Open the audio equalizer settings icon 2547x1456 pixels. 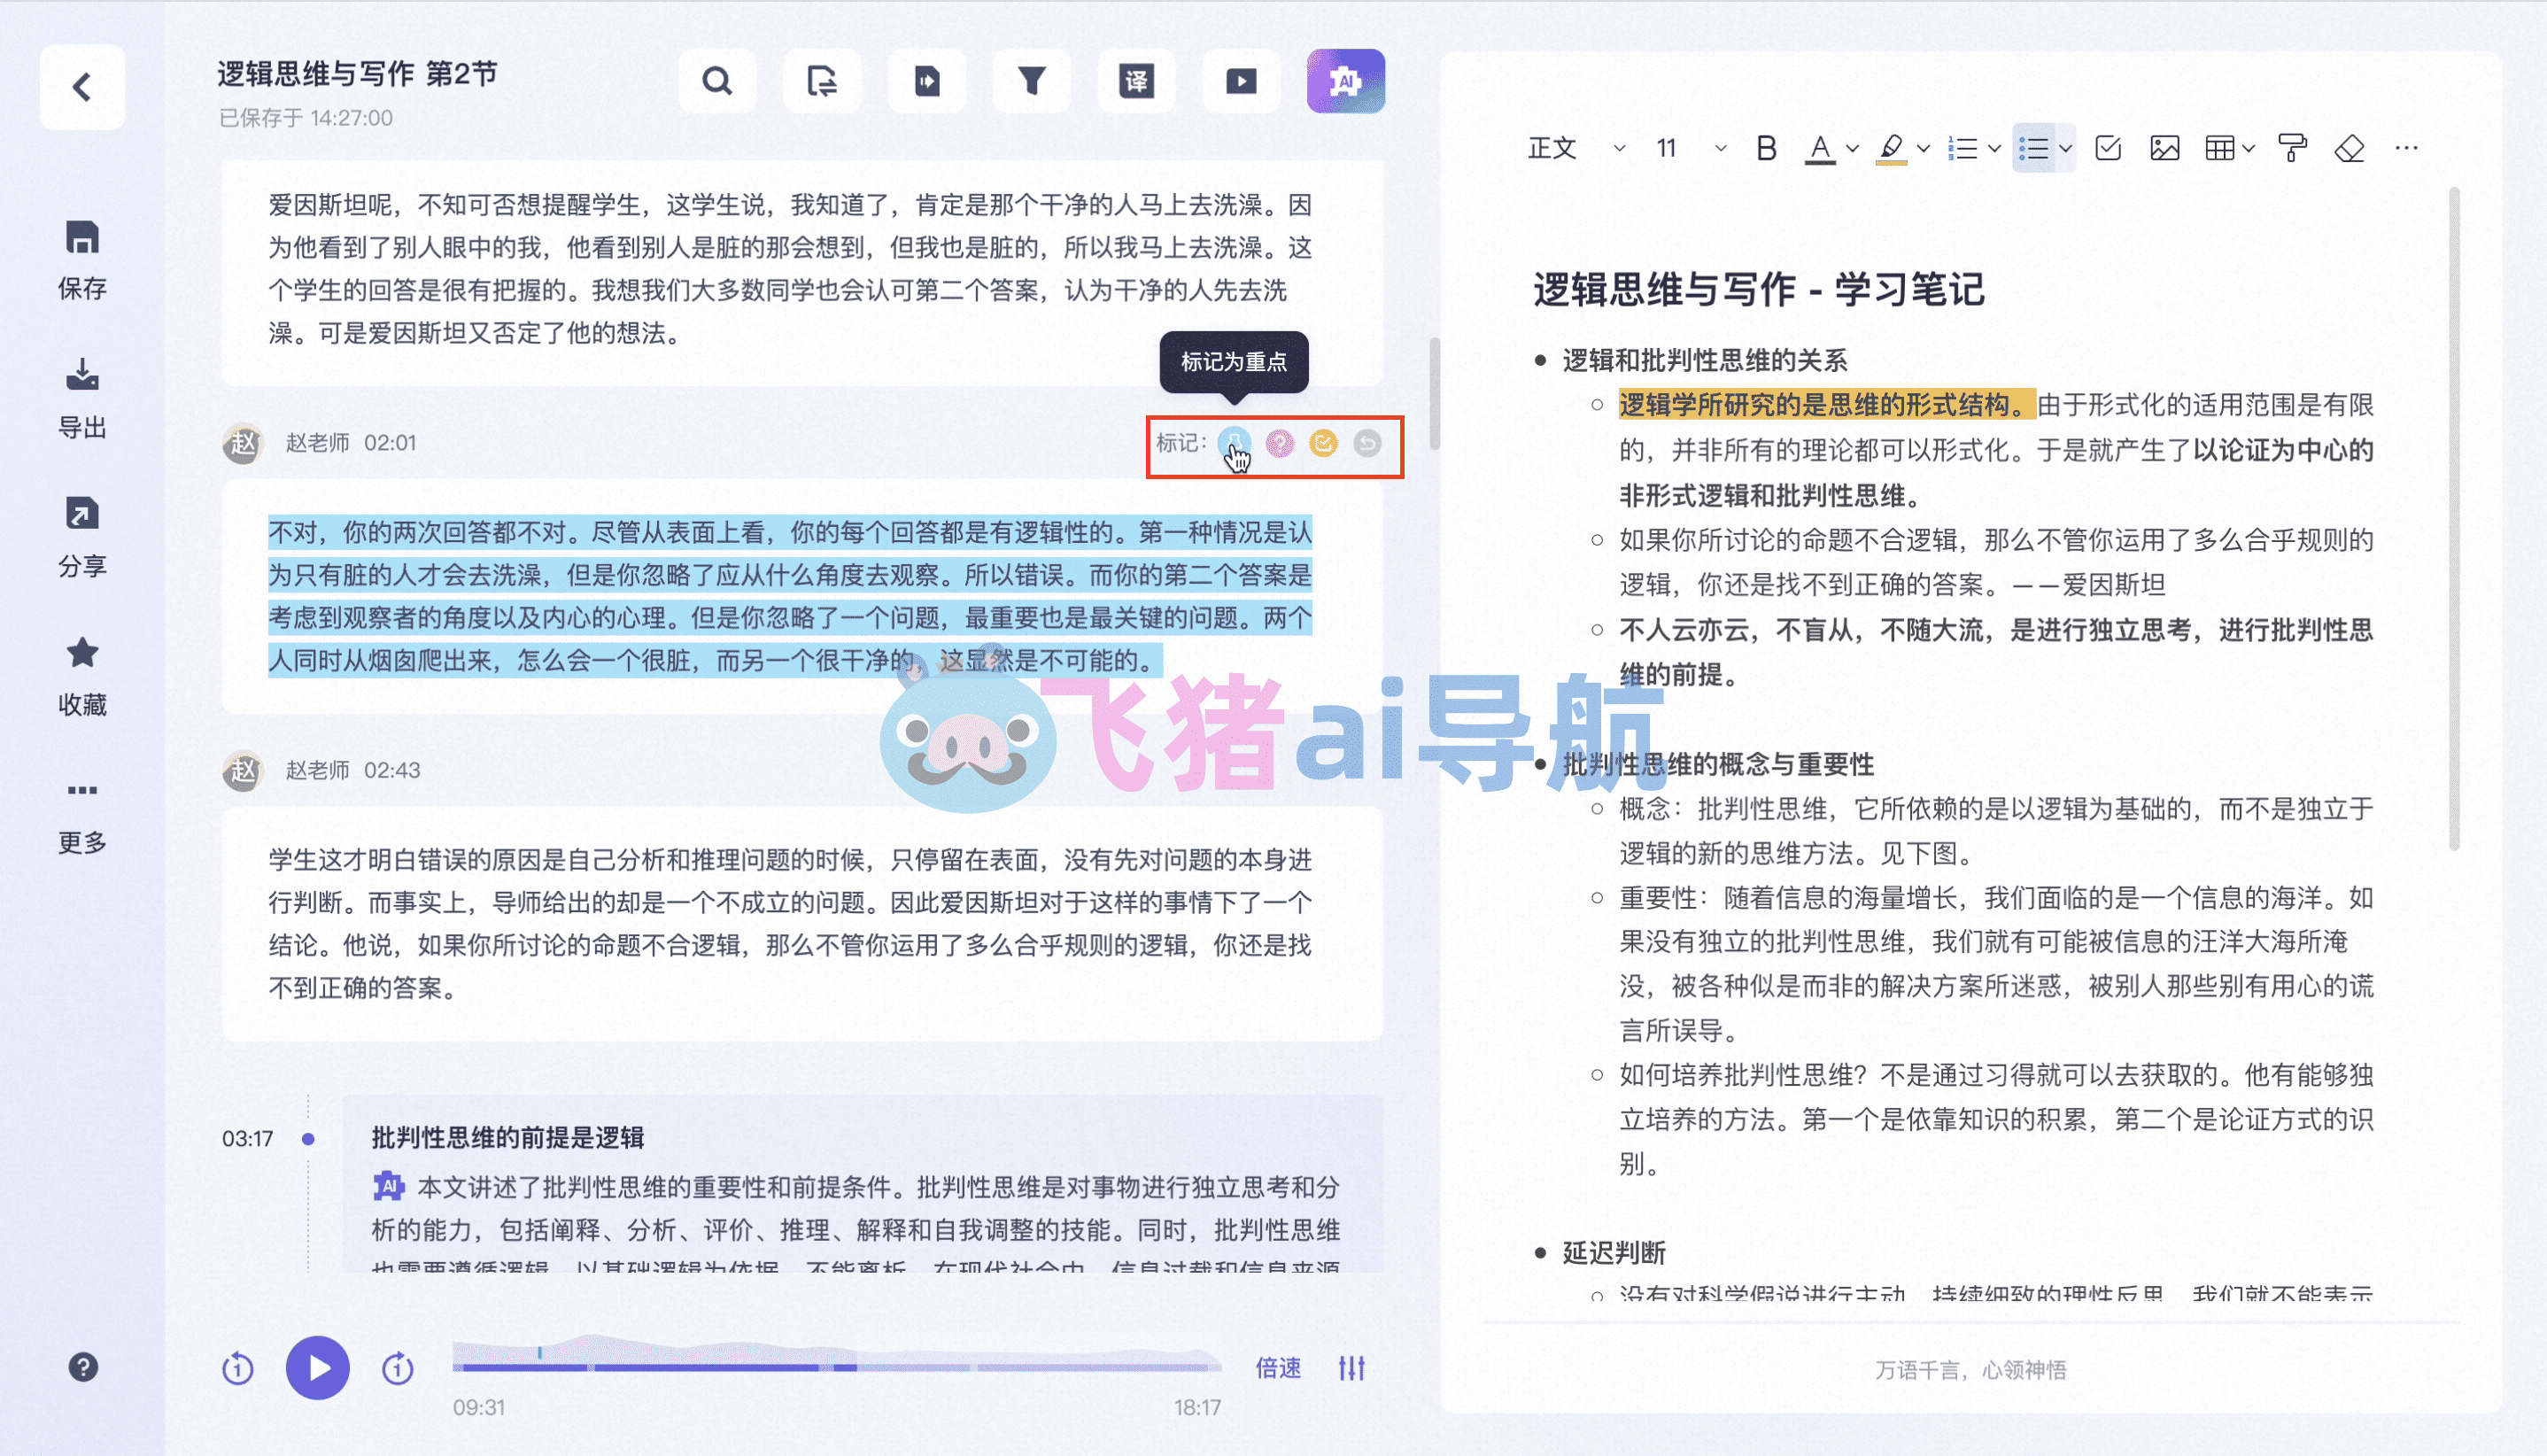(1352, 1367)
